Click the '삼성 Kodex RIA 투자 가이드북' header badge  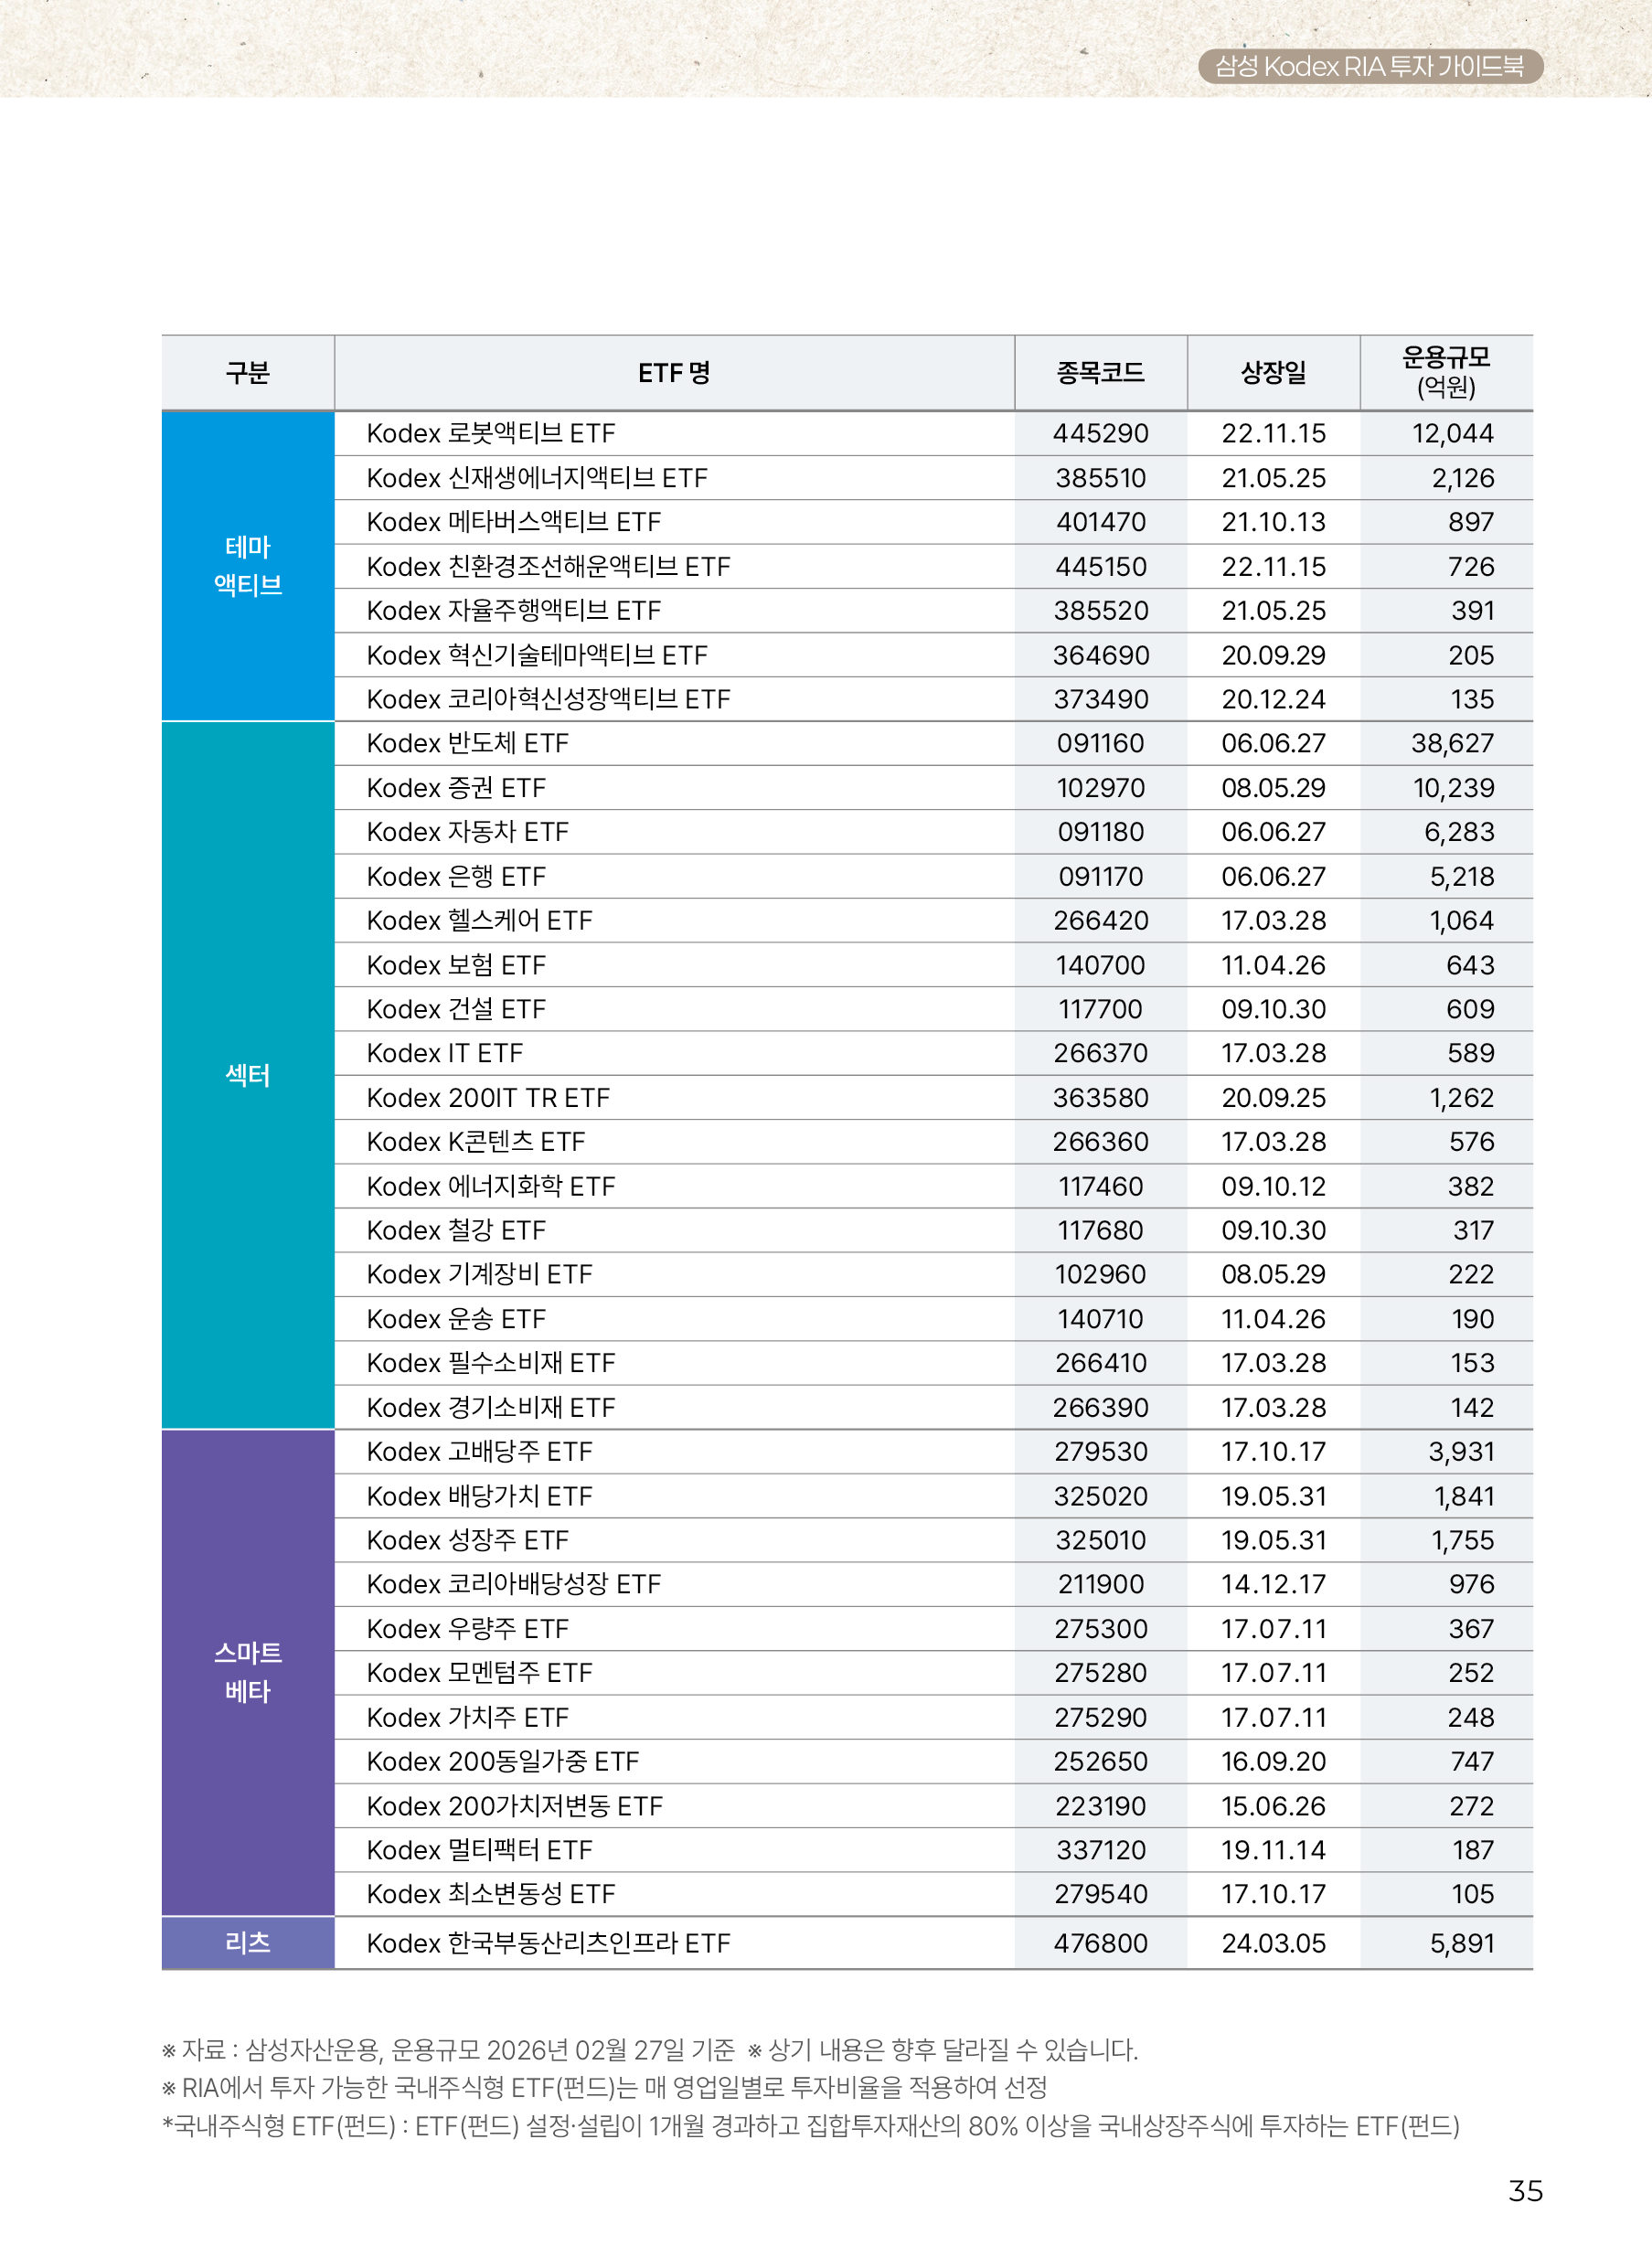pos(1370,67)
